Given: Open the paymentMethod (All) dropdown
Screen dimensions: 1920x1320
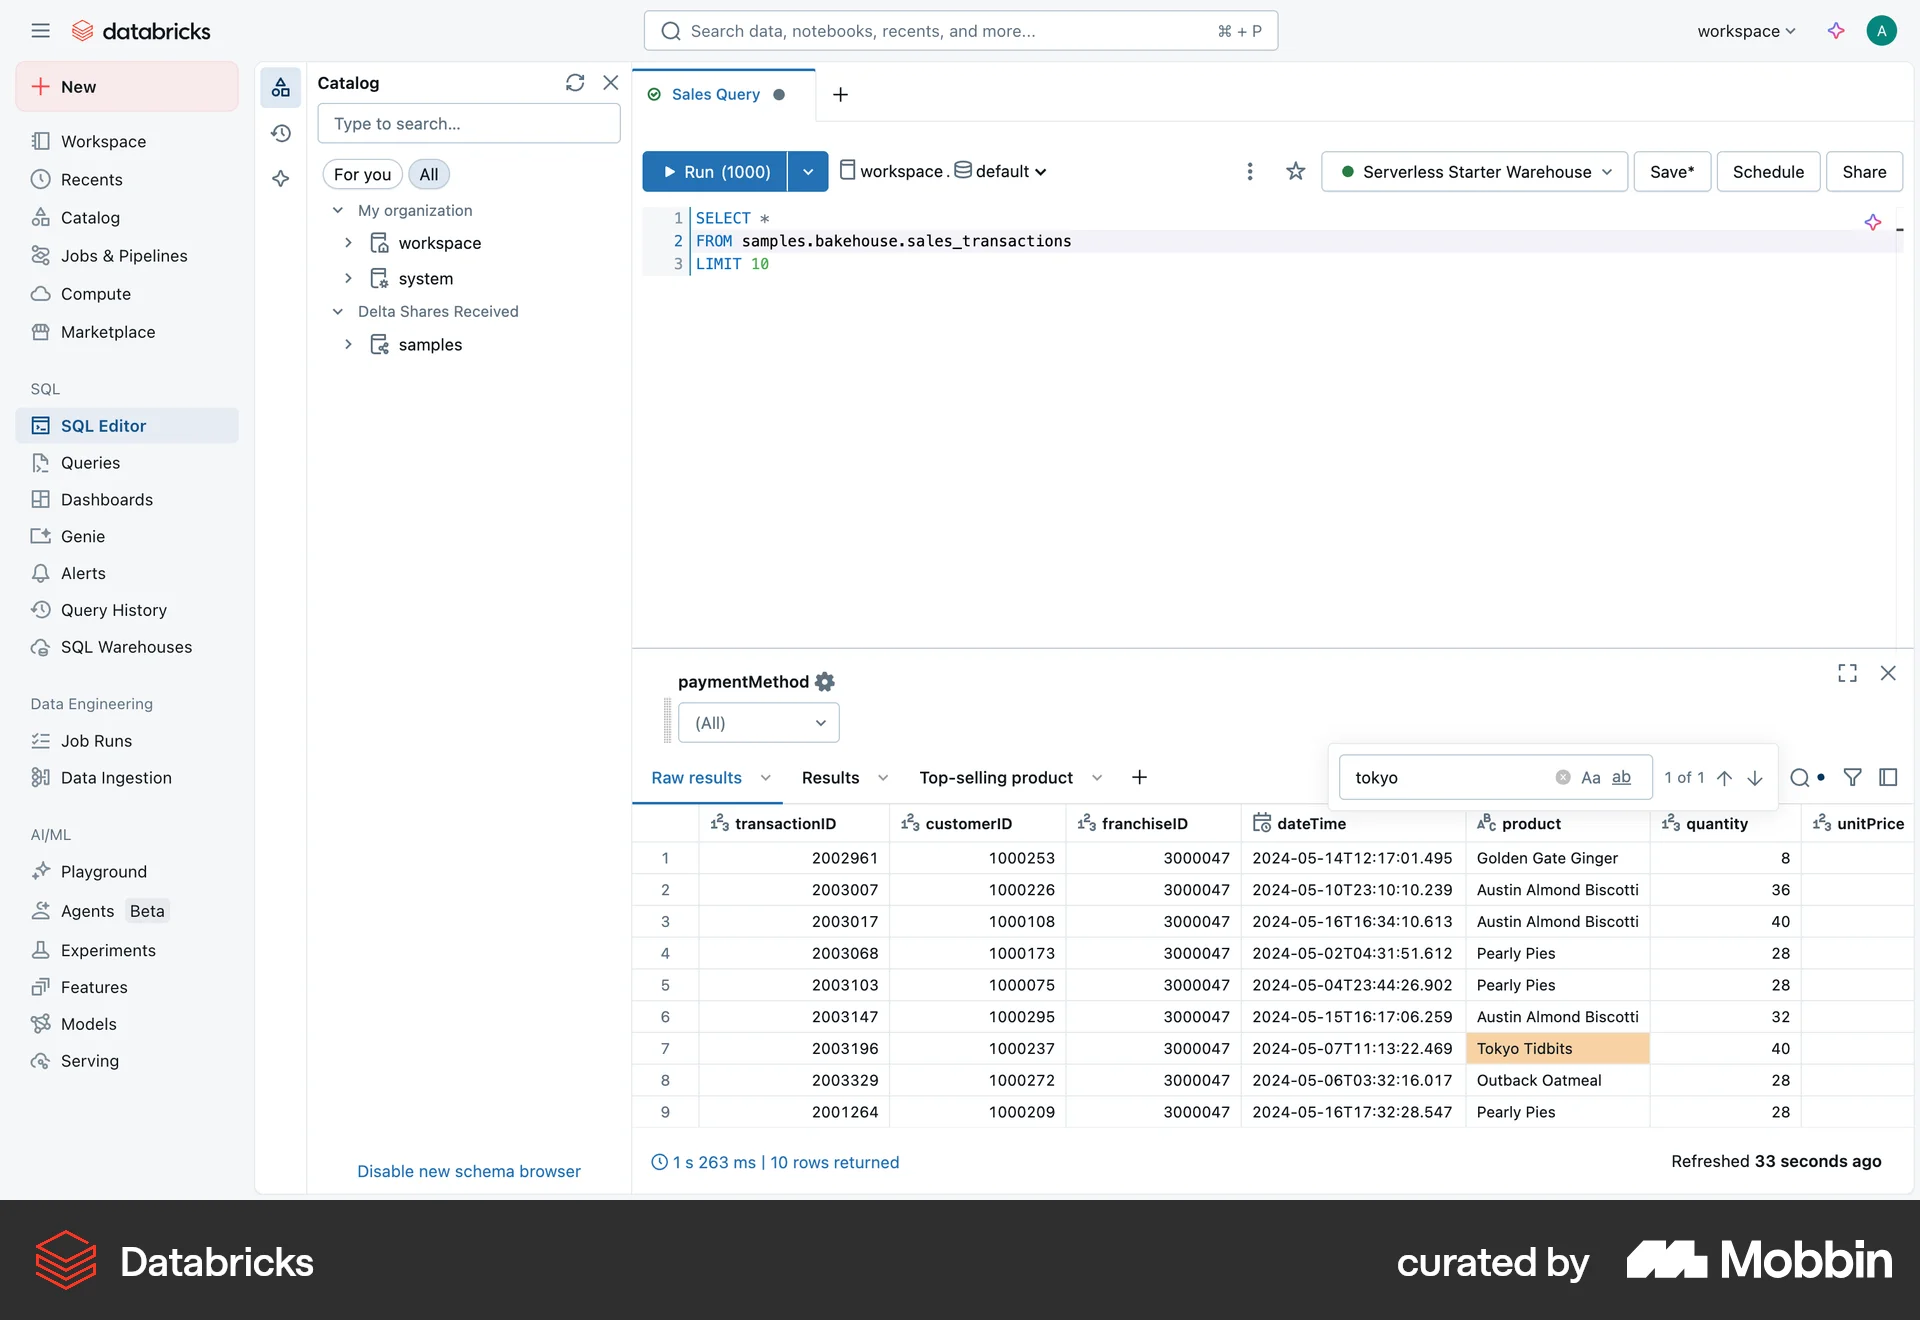Looking at the screenshot, I should 758,722.
